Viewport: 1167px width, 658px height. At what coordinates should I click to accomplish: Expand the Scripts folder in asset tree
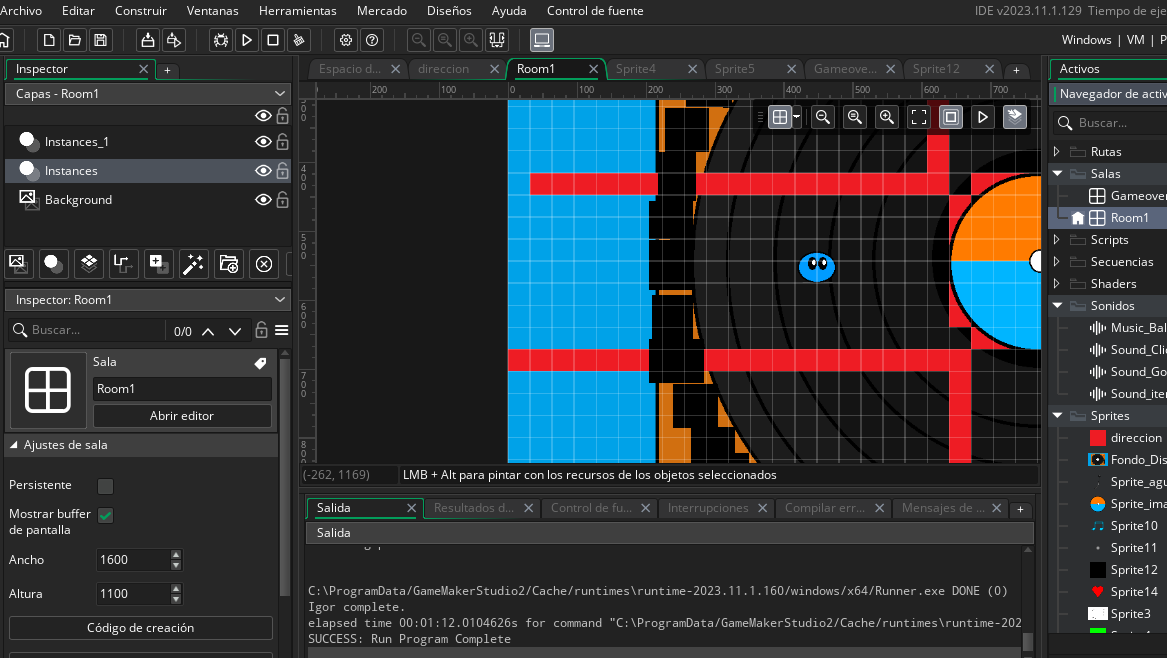[x=1056, y=240]
